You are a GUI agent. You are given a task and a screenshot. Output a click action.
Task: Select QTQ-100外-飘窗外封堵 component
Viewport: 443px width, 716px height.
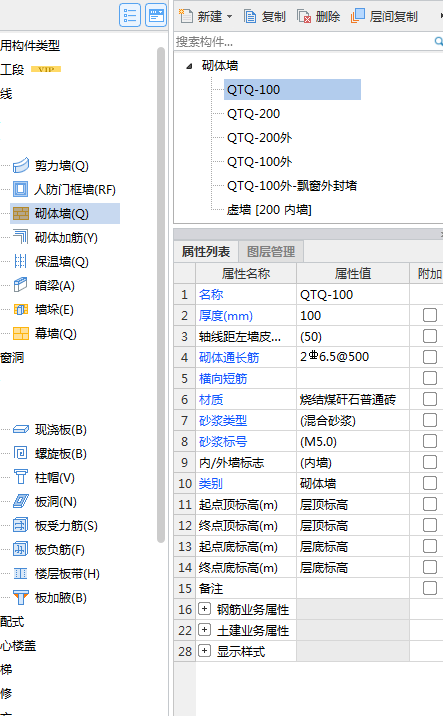tap(292, 186)
